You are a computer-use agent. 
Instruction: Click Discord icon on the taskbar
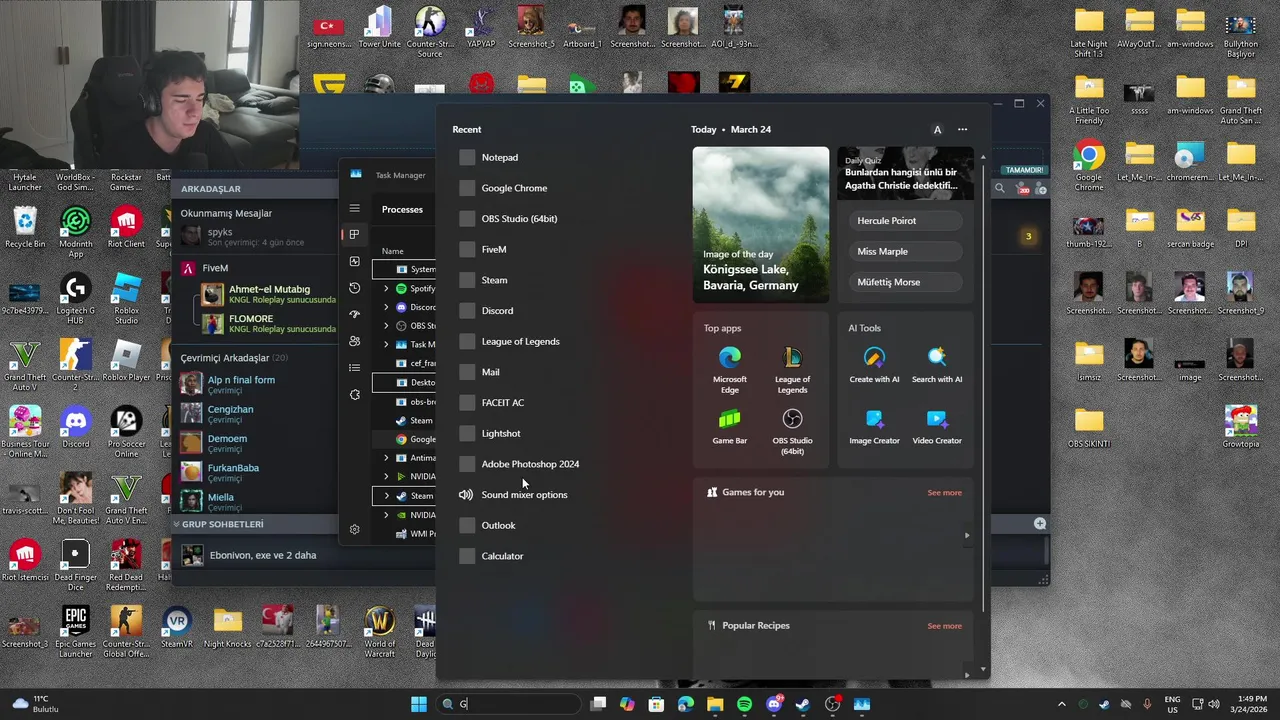pyautogui.click(x=773, y=704)
